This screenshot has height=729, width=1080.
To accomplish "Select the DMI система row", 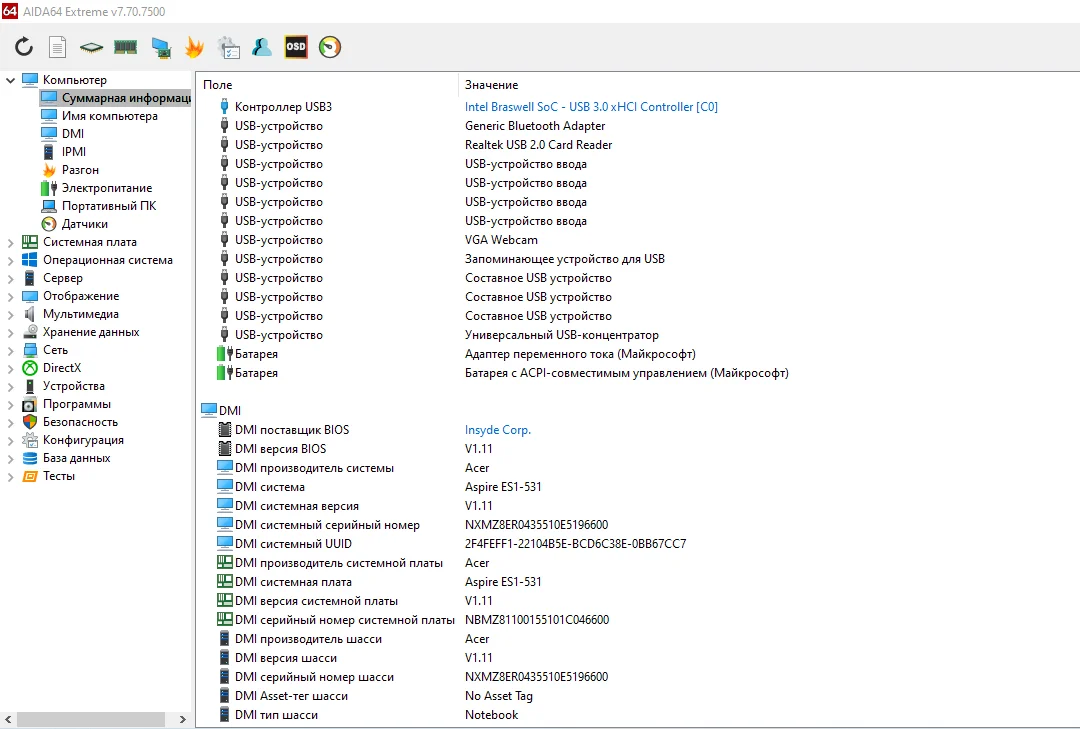I will (638, 487).
